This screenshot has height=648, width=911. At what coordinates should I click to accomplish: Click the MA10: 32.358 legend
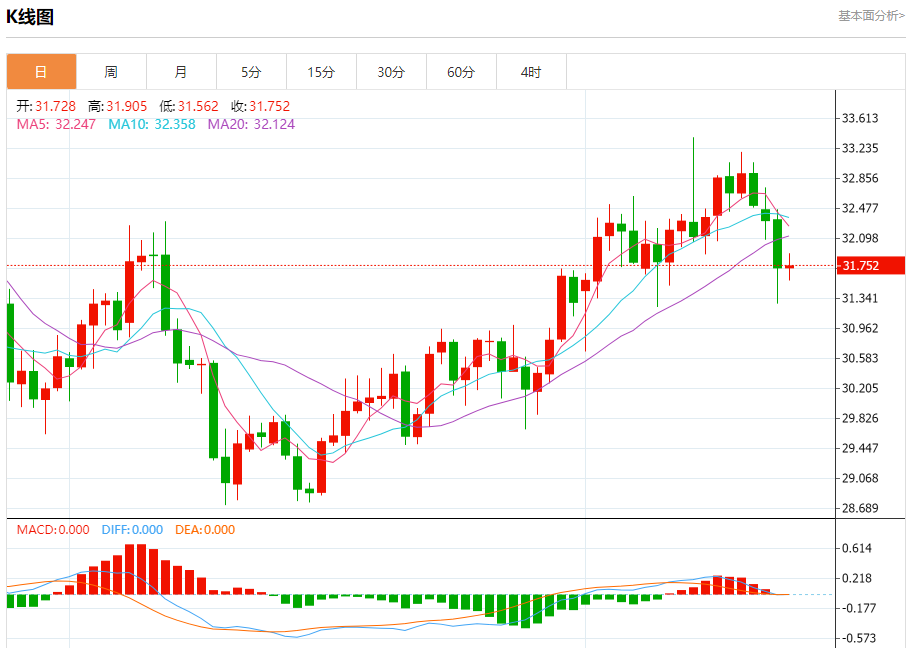pyautogui.click(x=152, y=124)
